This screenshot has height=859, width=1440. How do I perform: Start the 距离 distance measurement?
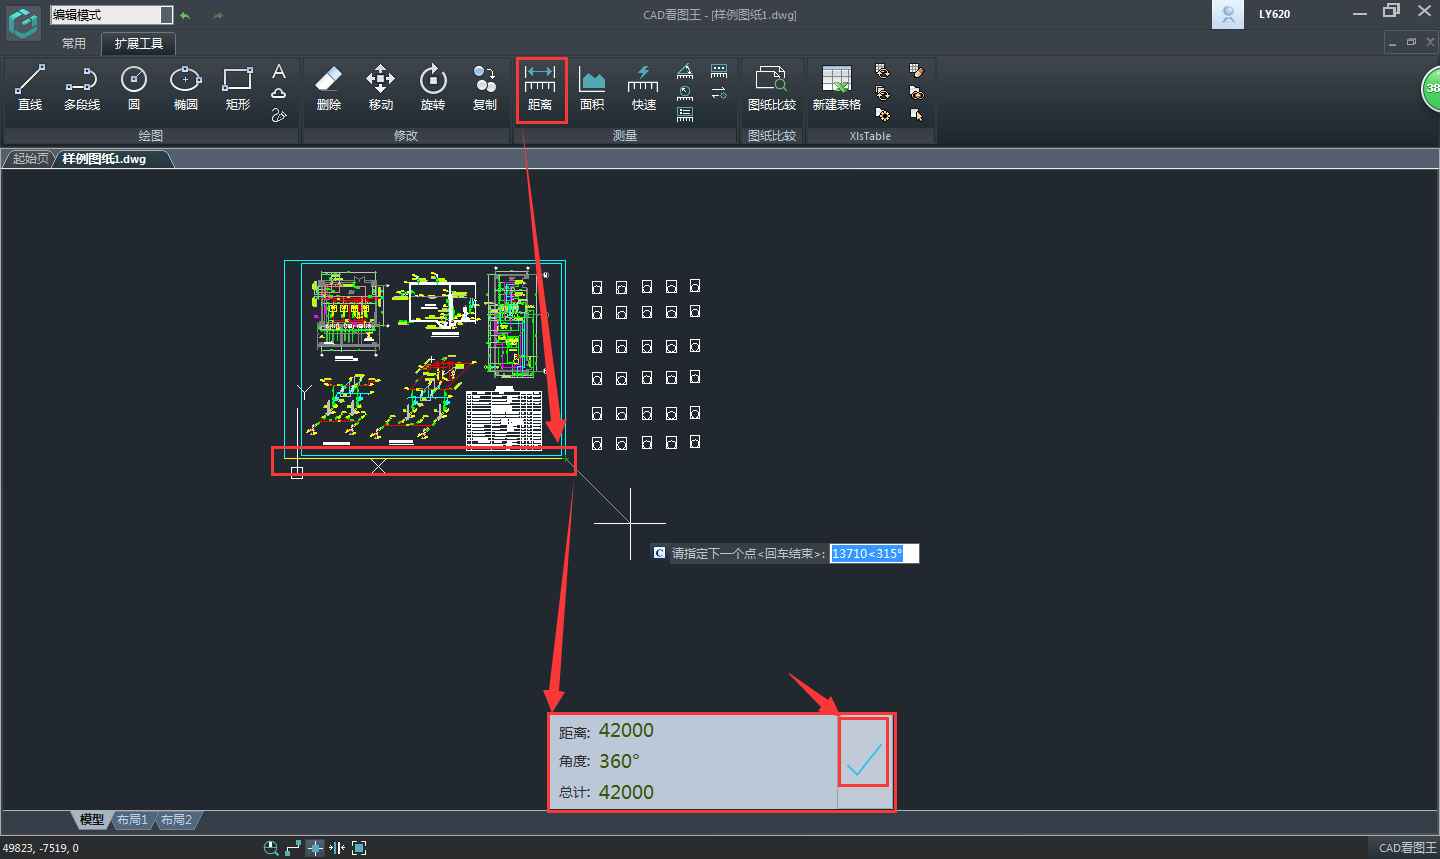[540, 87]
